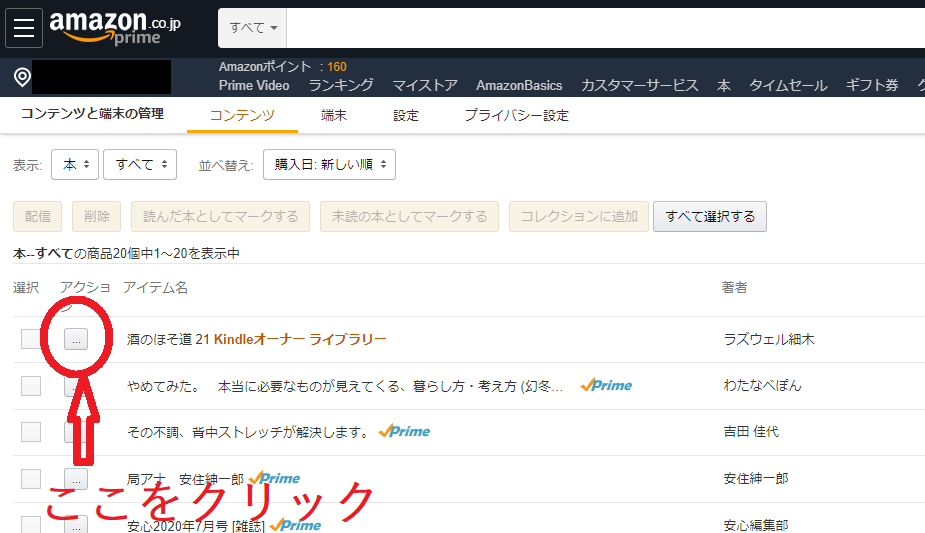The image size is (925, 533).
Task: Open マイストア in navigation bar
Action: point(425,85)
